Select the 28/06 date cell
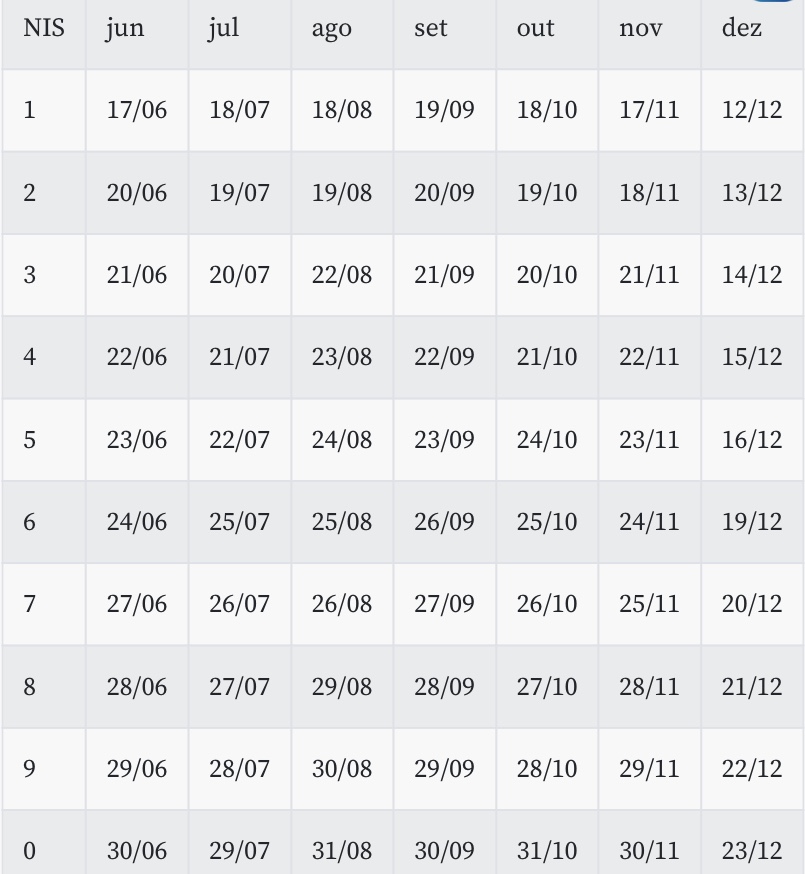 (137, 687)
